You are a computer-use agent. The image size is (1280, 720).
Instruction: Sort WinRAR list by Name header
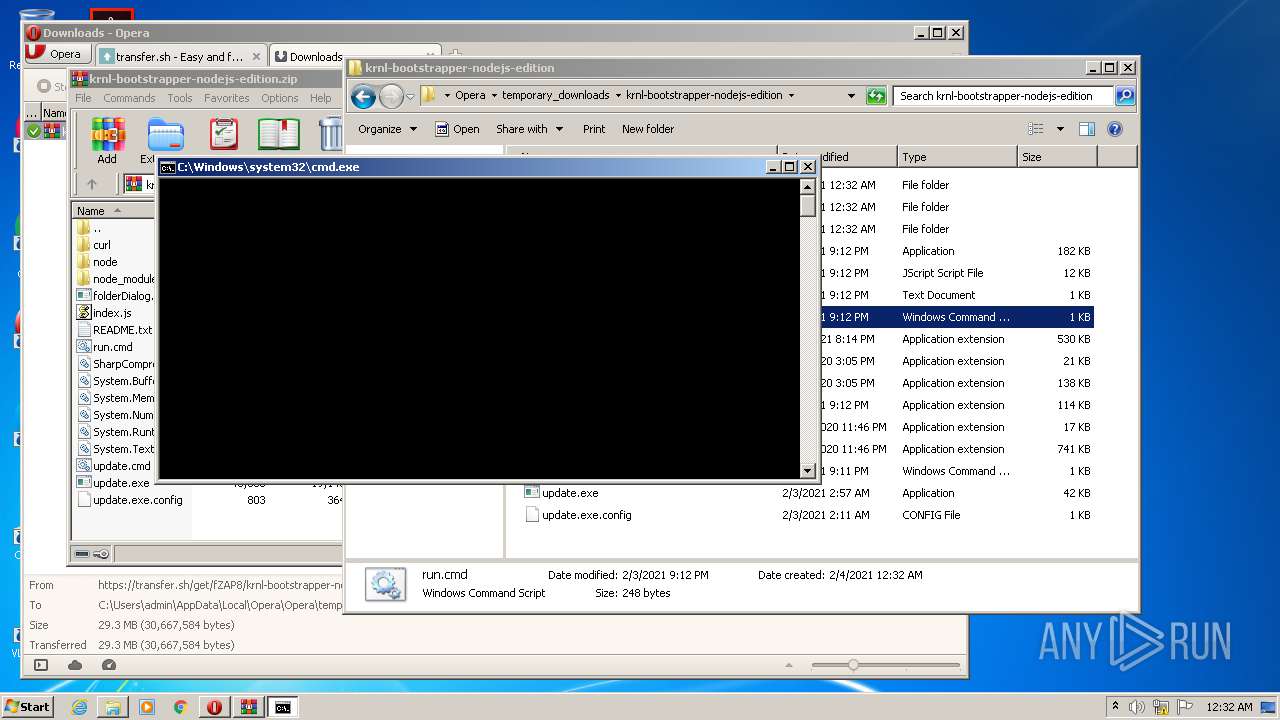[112, 211]
